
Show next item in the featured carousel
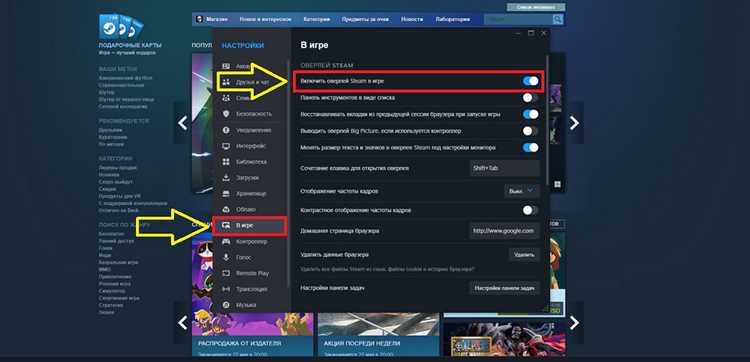coord(574,123)
